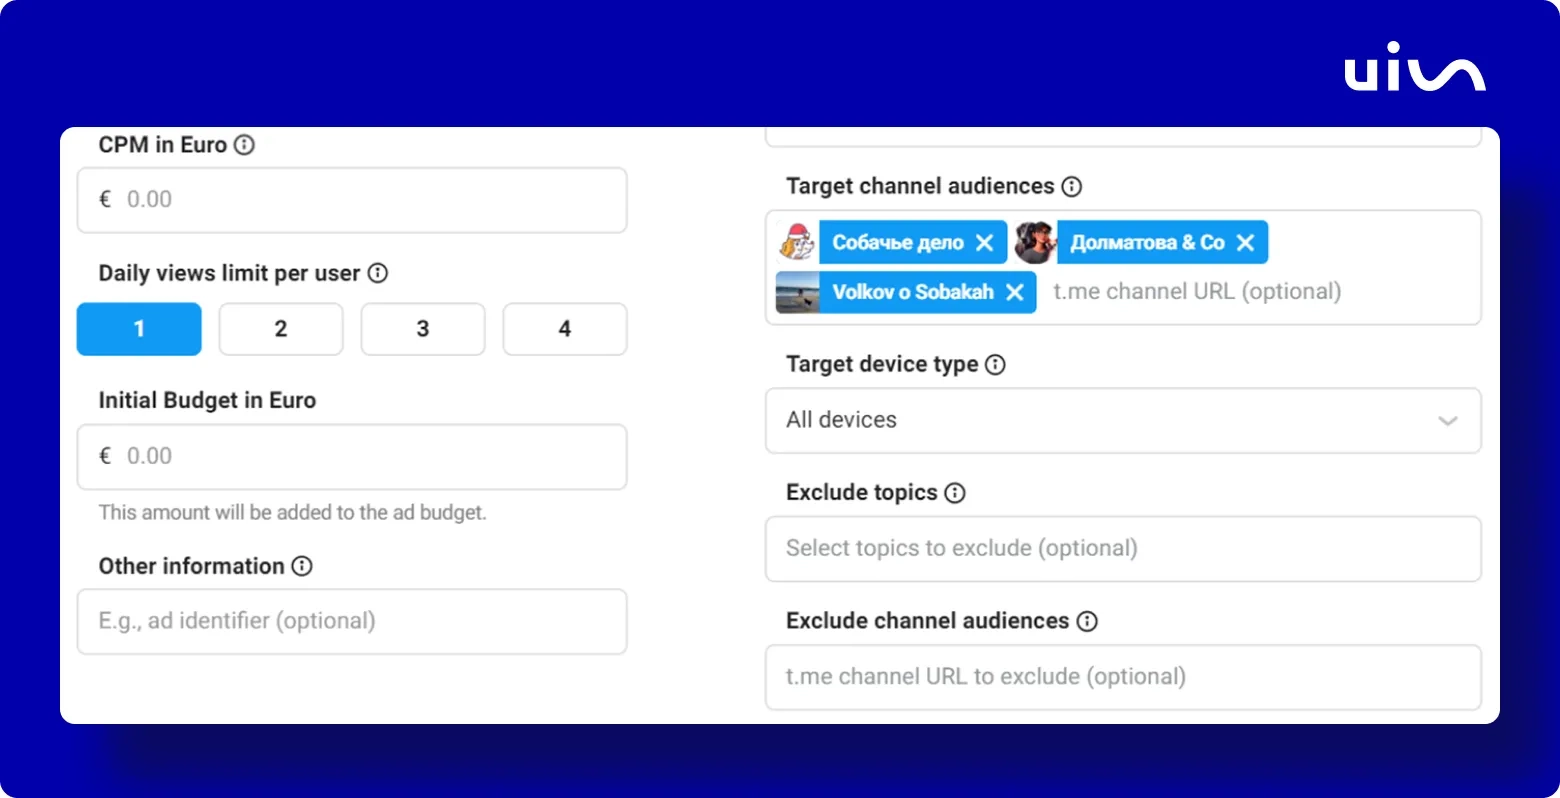
Task: Open the All devices dropdown
Action: (1123, 420)
